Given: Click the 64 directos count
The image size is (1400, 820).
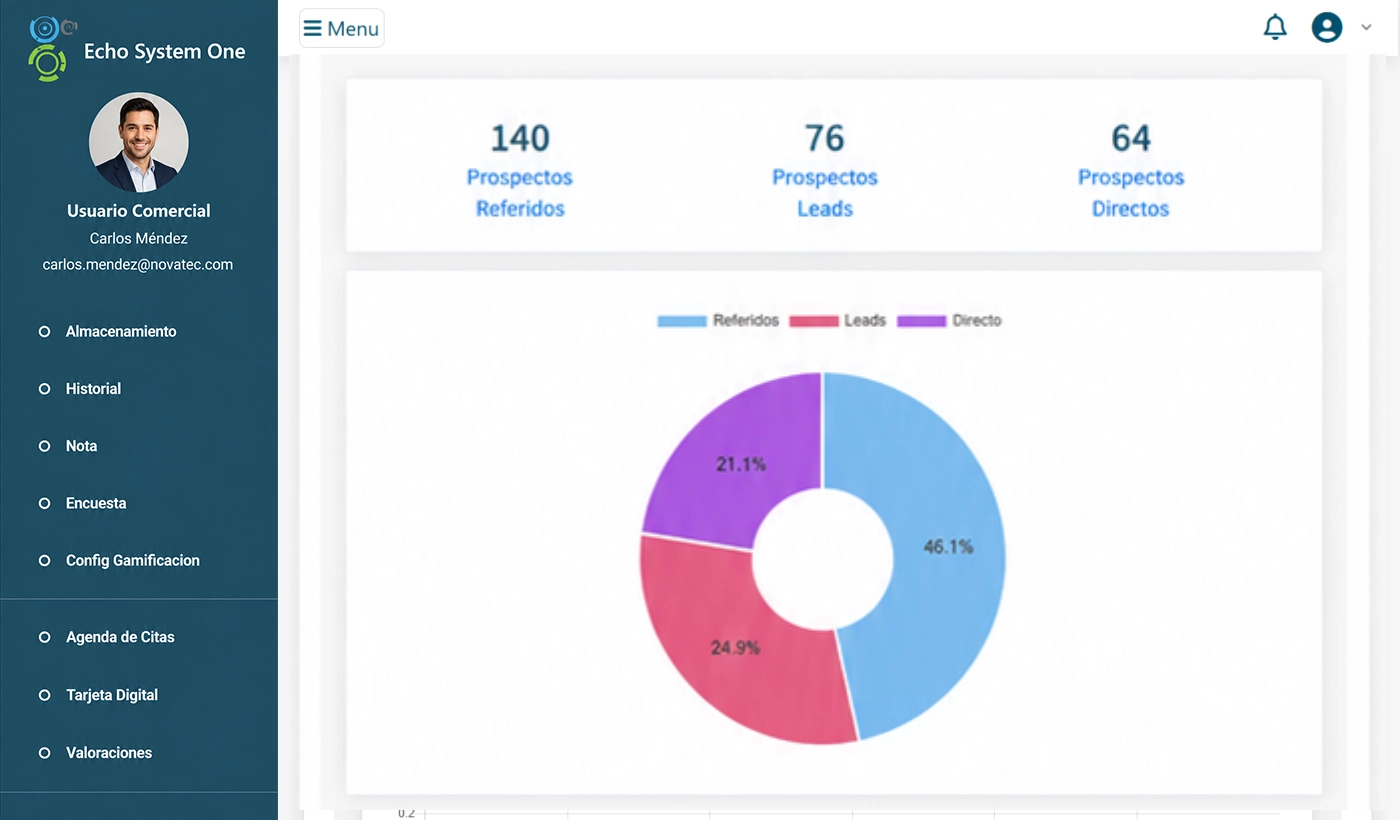Looking at the screenshot, I should click(x=1131, y=138).
